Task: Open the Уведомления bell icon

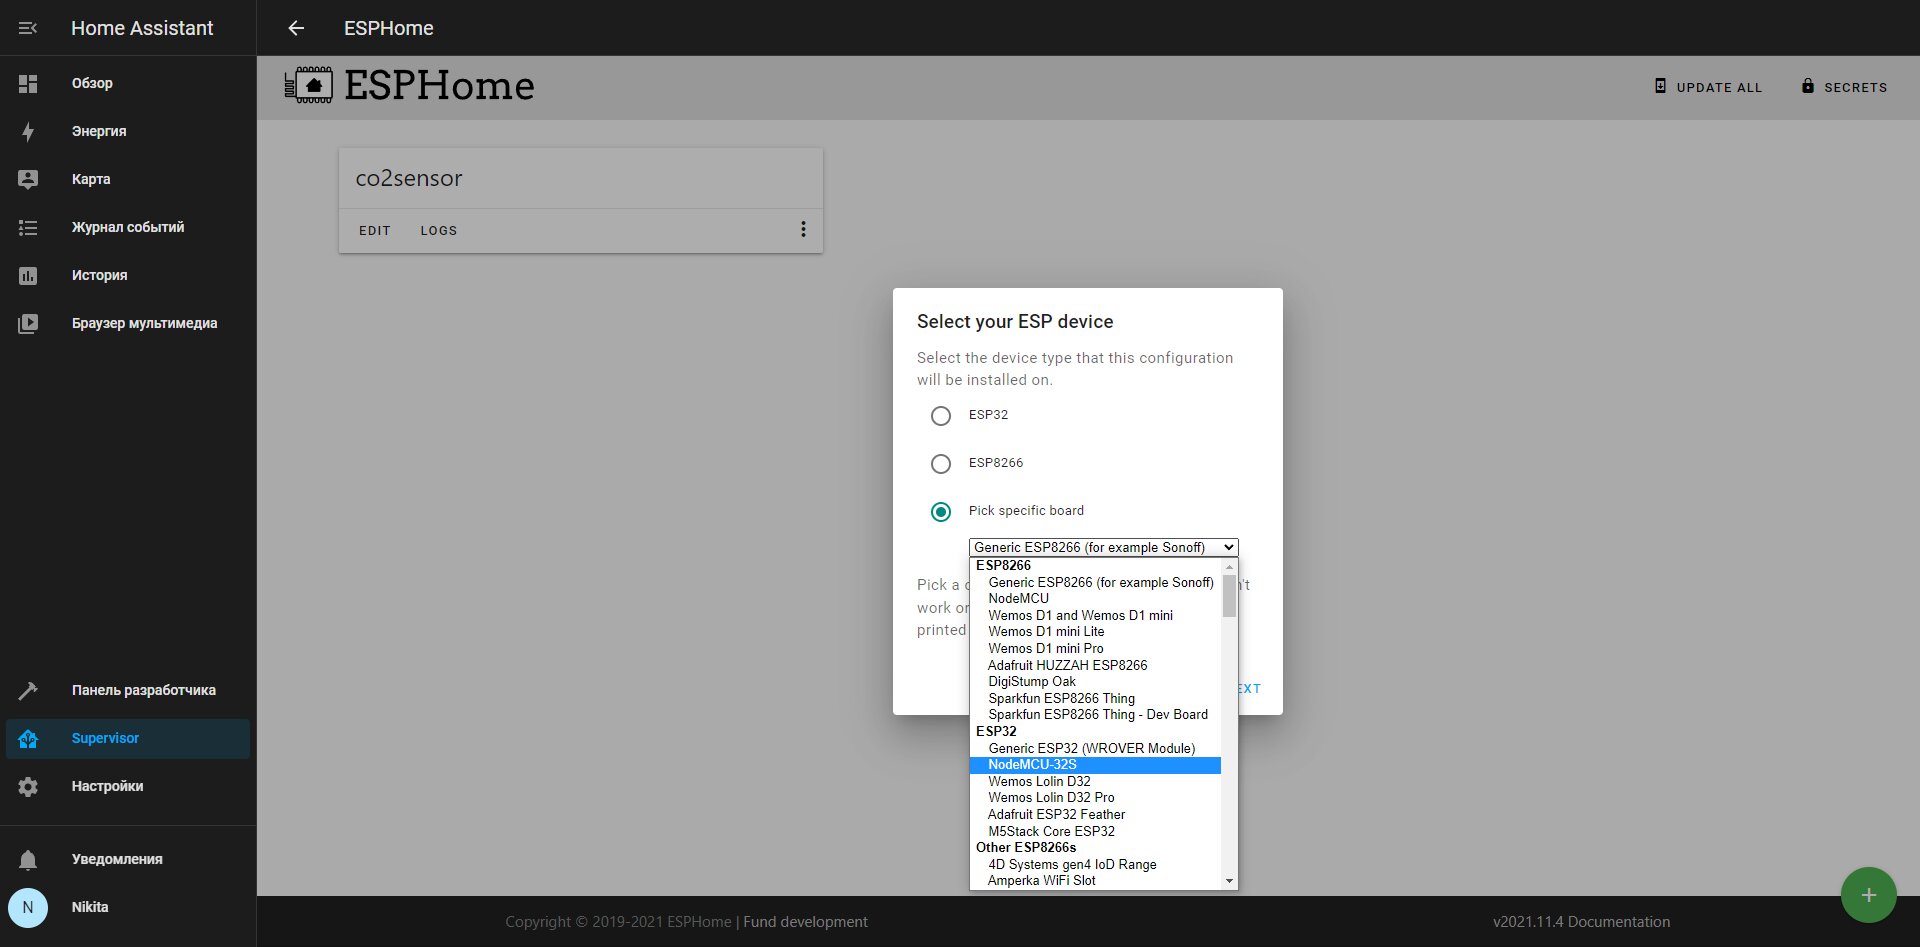Action: [x=28, y=859]
